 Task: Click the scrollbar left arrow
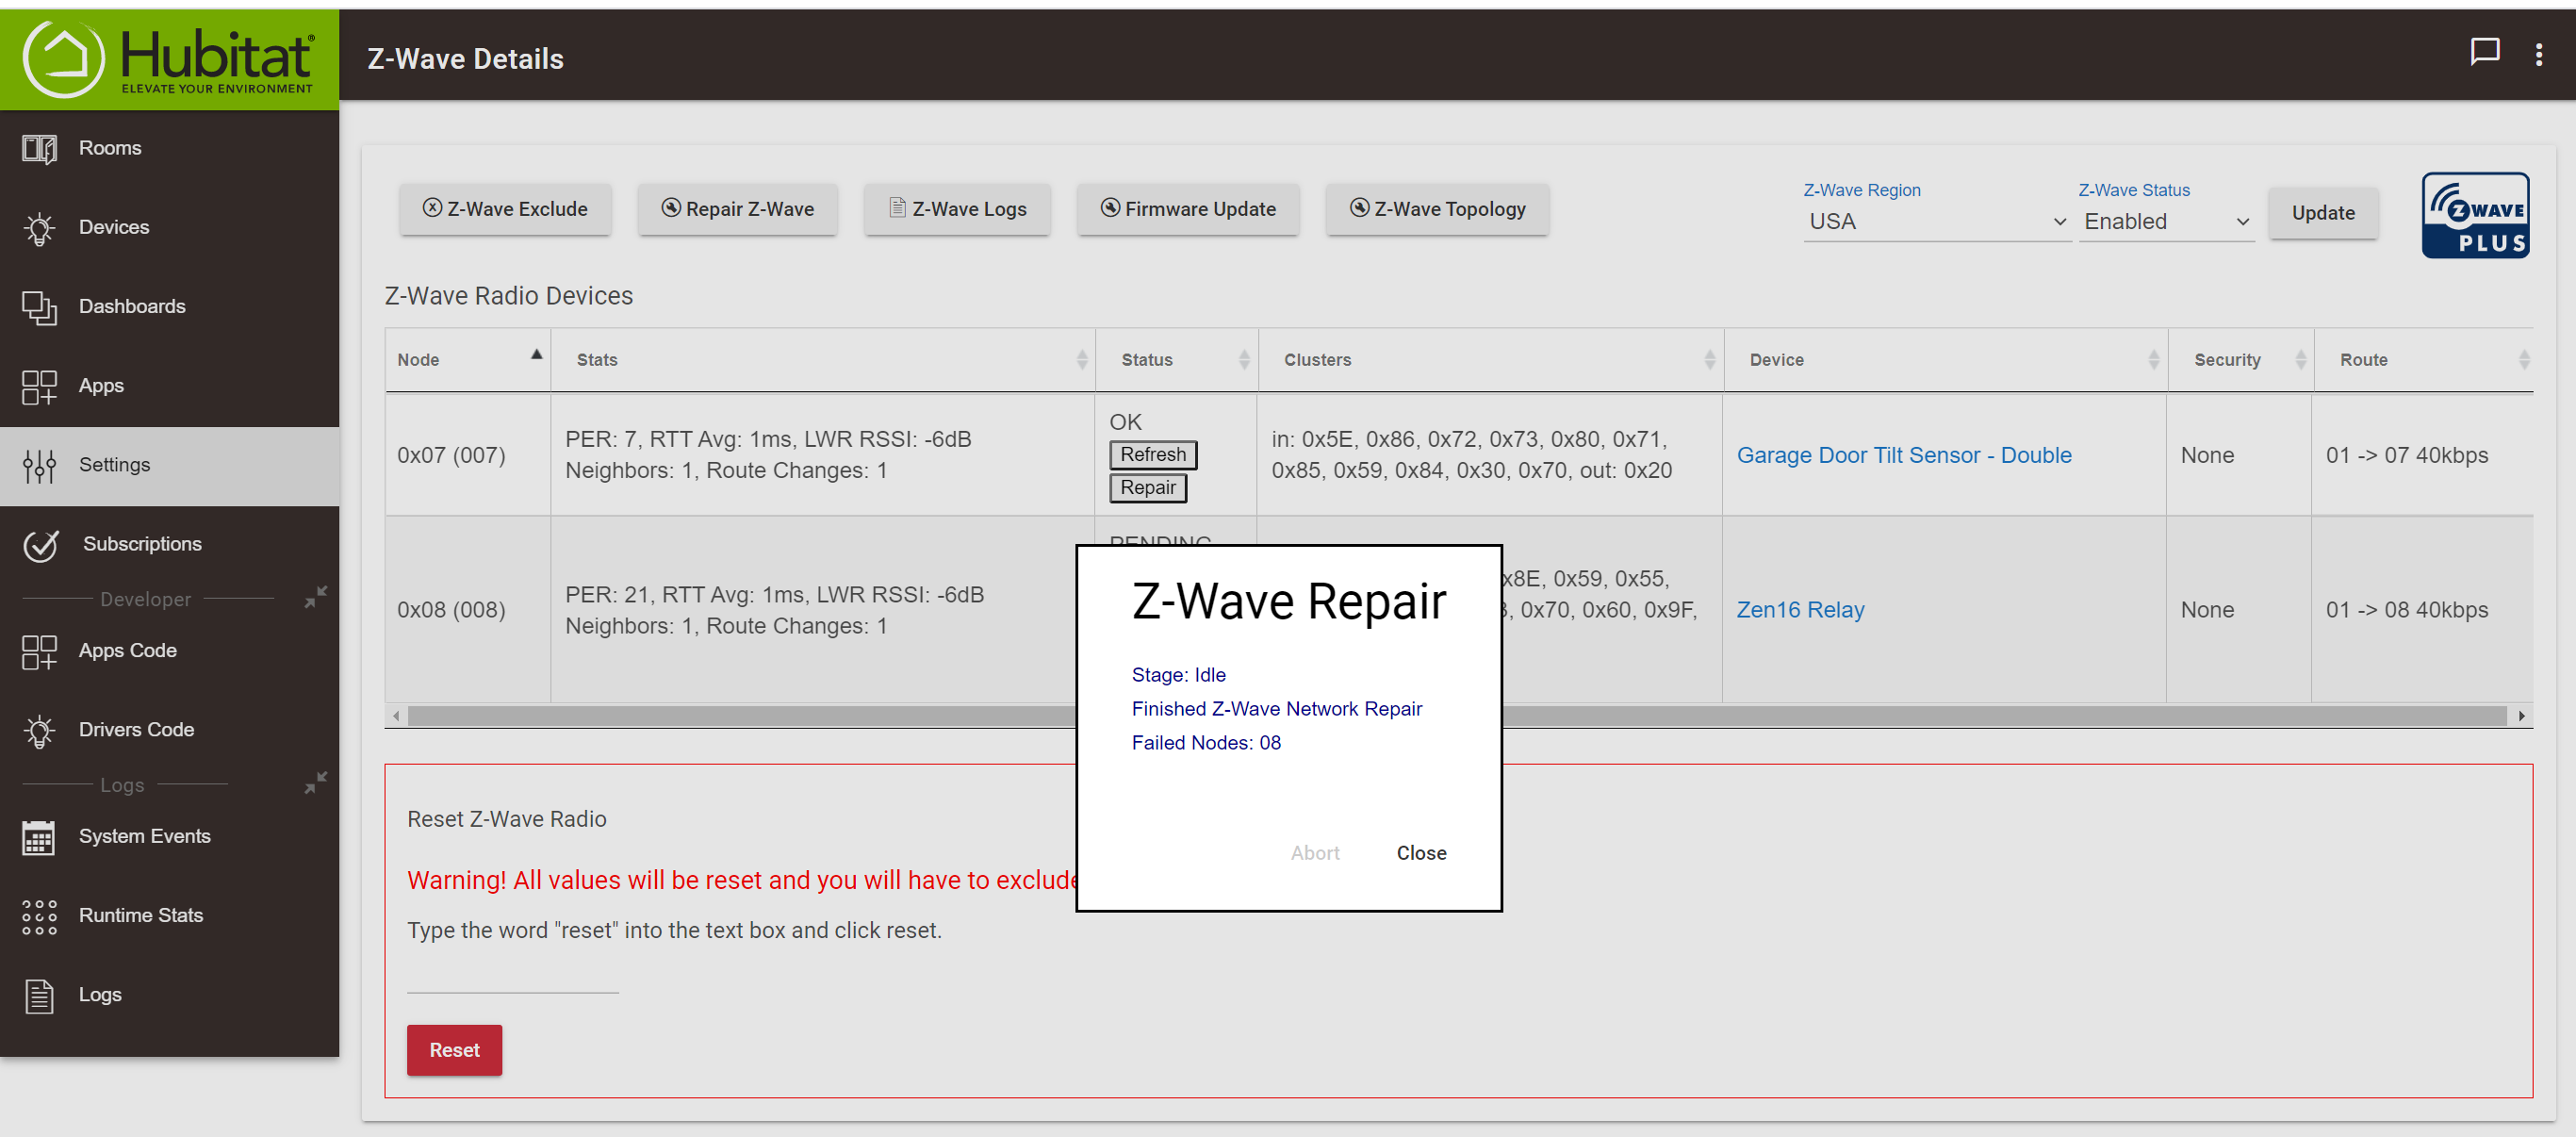point(397,716)
